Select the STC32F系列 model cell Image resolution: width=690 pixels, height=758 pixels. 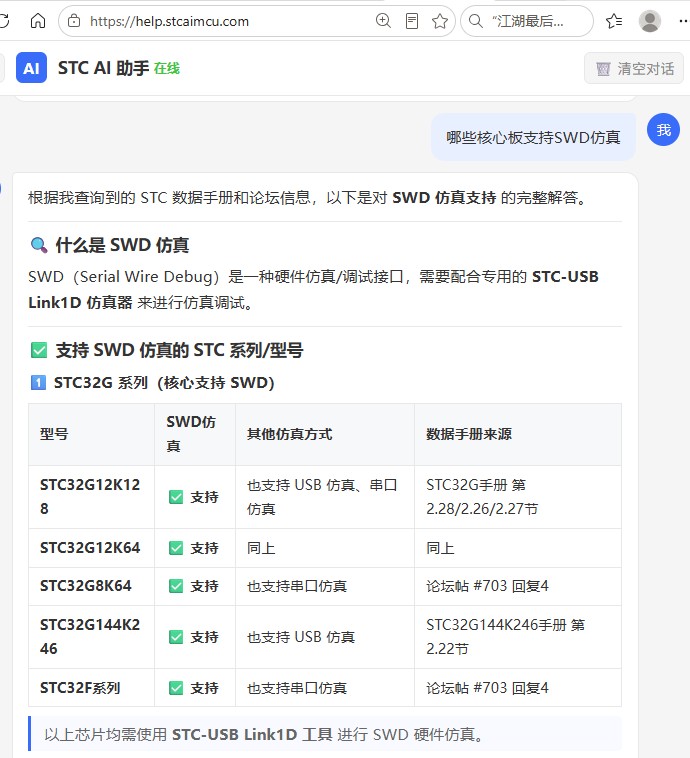[91, 687]
